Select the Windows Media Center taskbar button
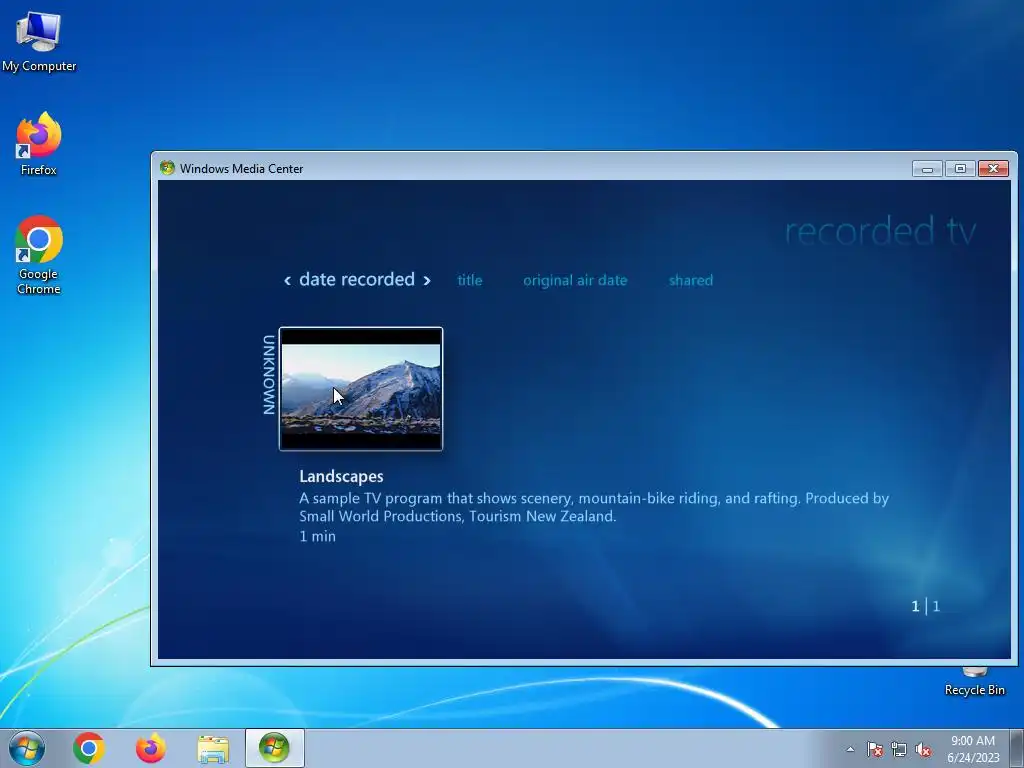Image resolution: width=1024 pixels, height=768 pixels. click(274, 748)
